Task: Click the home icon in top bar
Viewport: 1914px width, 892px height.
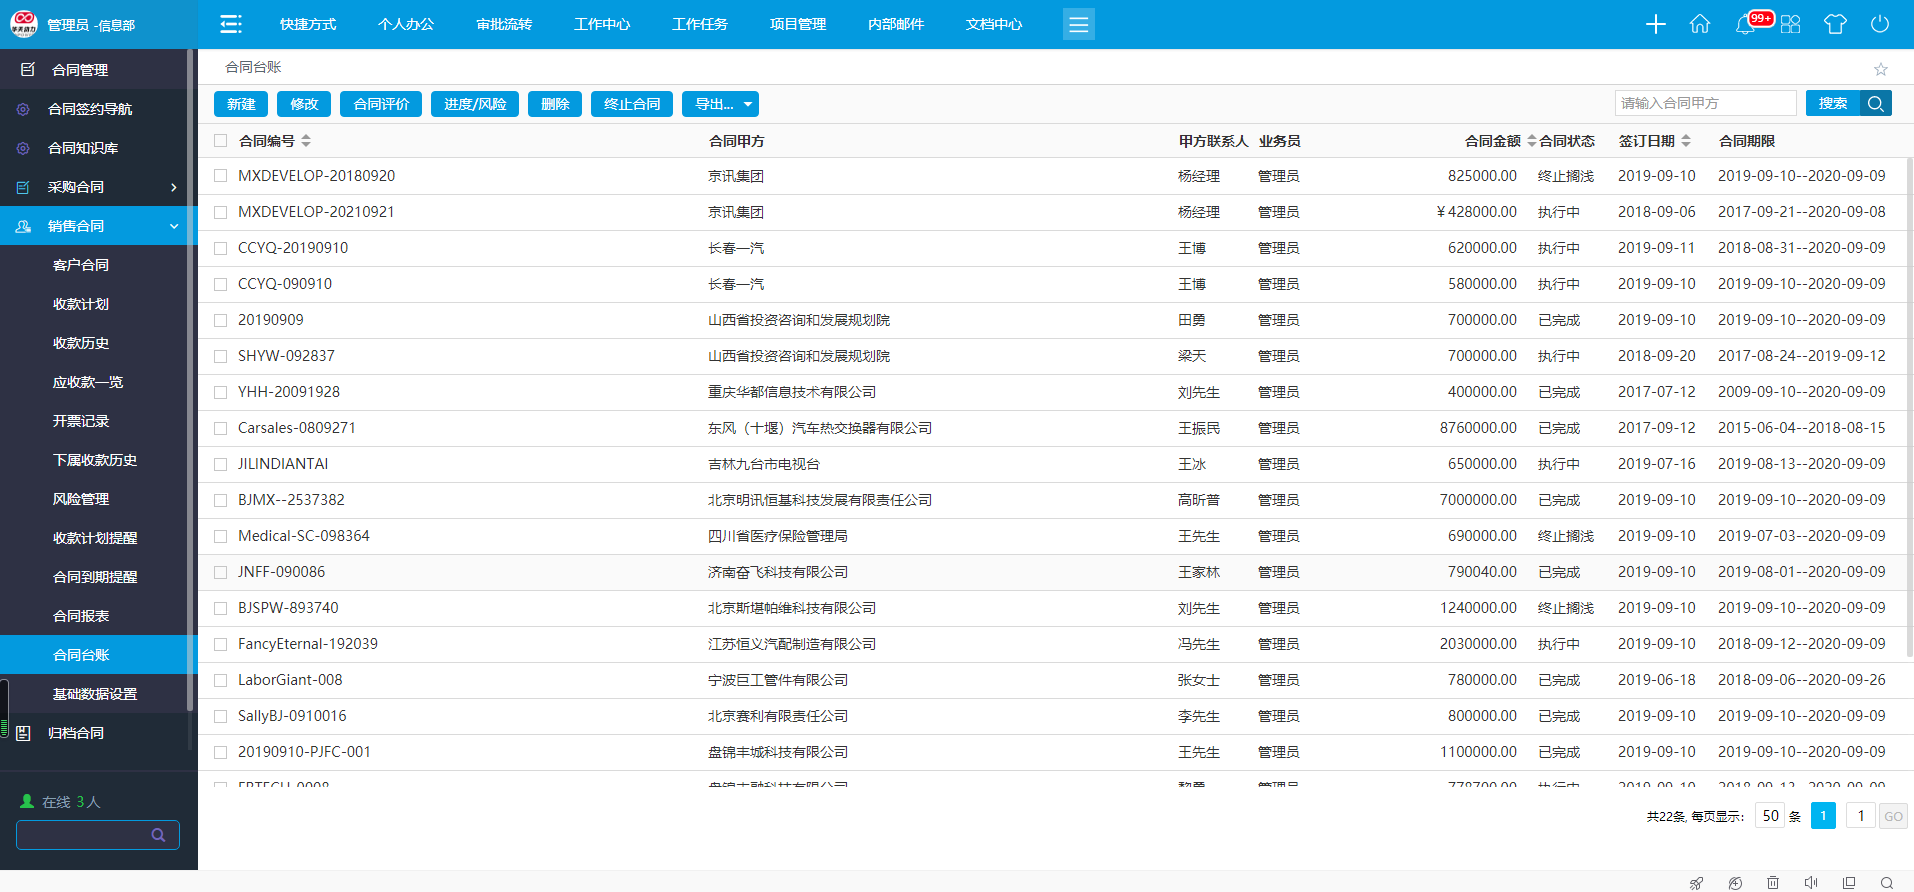Action: pos(1699,24)
